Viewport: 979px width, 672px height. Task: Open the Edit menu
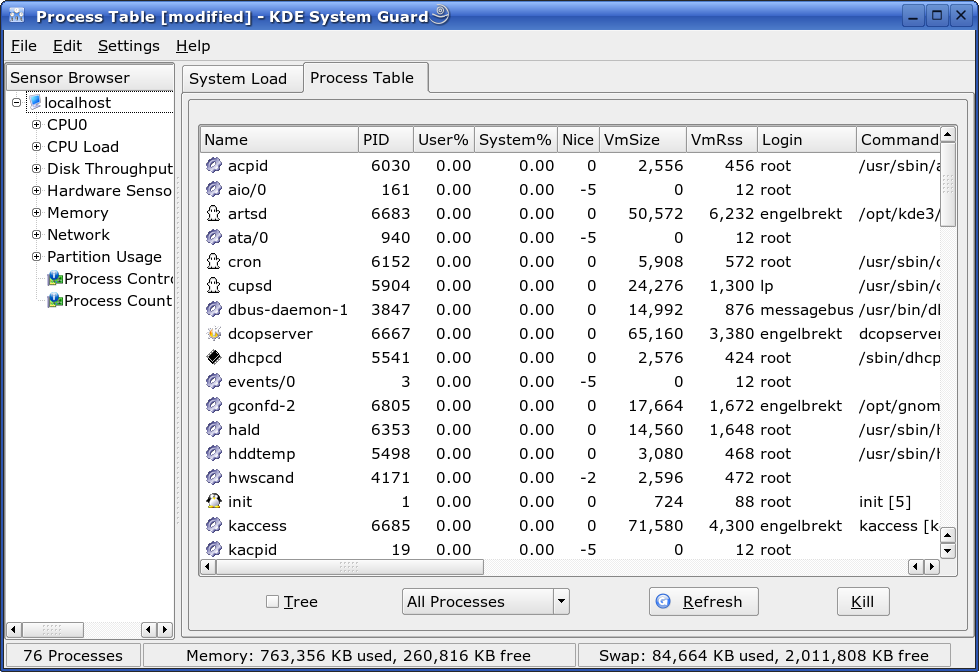67,46
